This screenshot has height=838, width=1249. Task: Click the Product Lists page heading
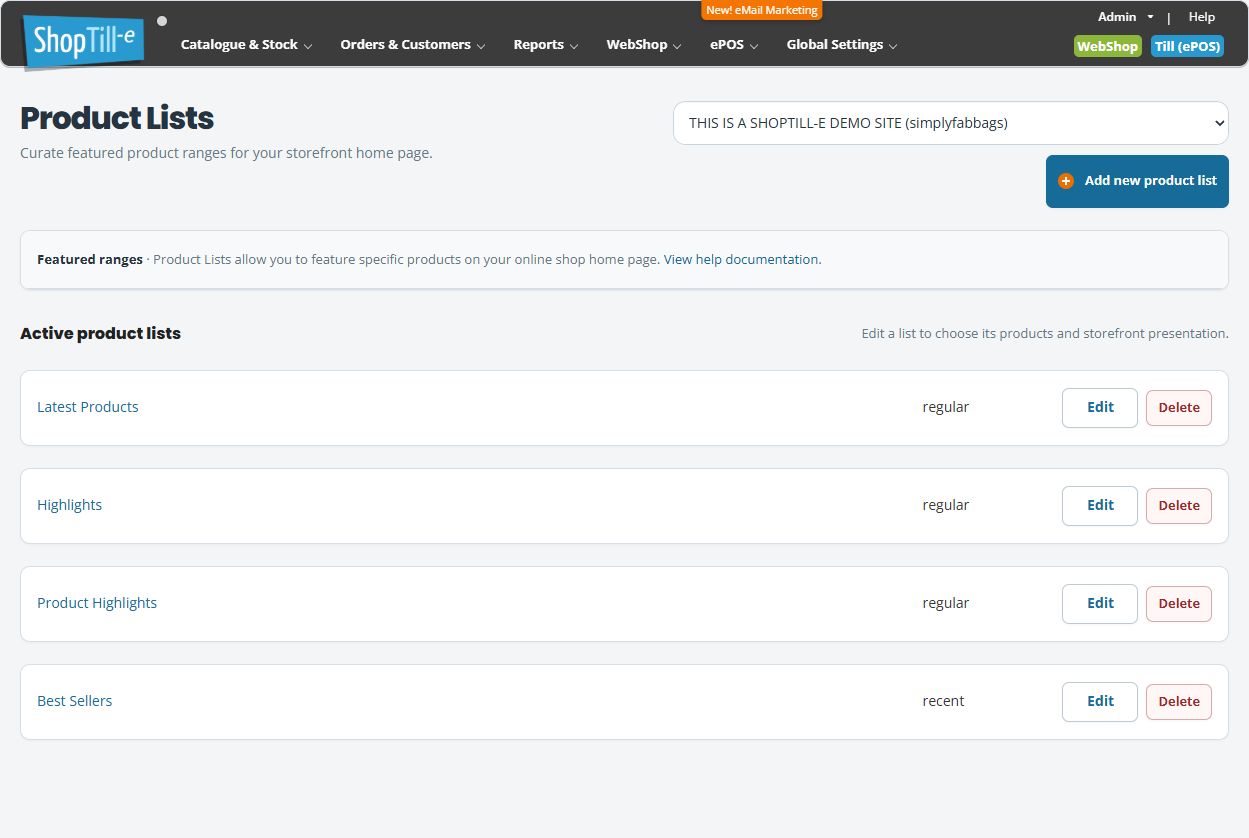[x=117, y=118]
